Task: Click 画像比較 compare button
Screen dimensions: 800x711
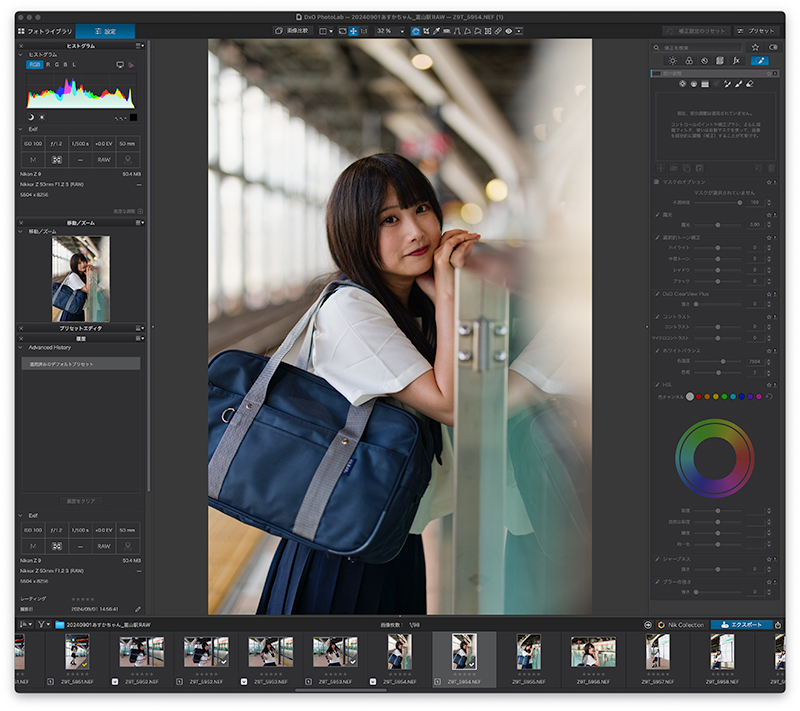Action: coord(292,31)
